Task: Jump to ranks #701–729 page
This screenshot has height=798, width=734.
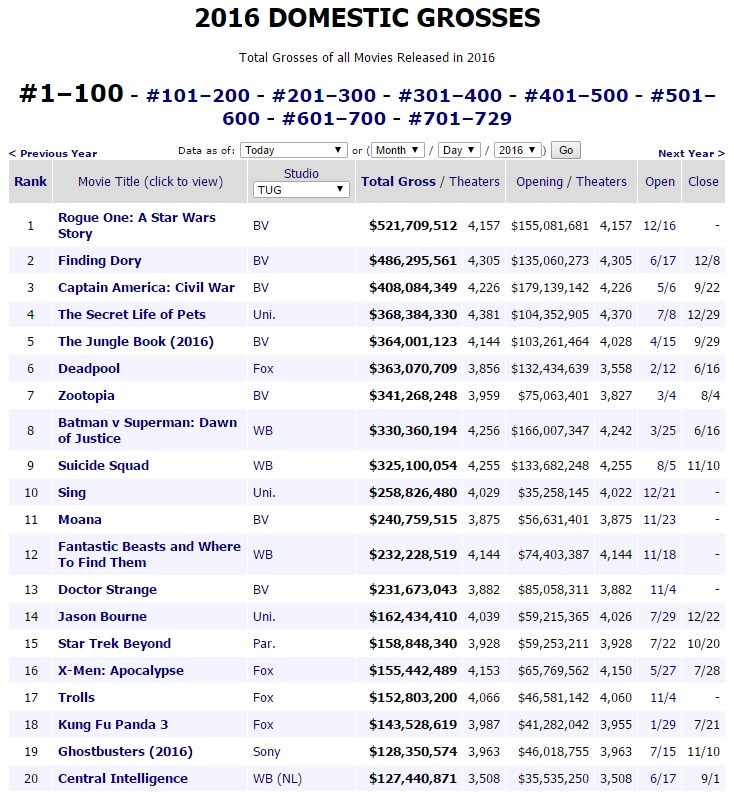Action: coord(461,119)
